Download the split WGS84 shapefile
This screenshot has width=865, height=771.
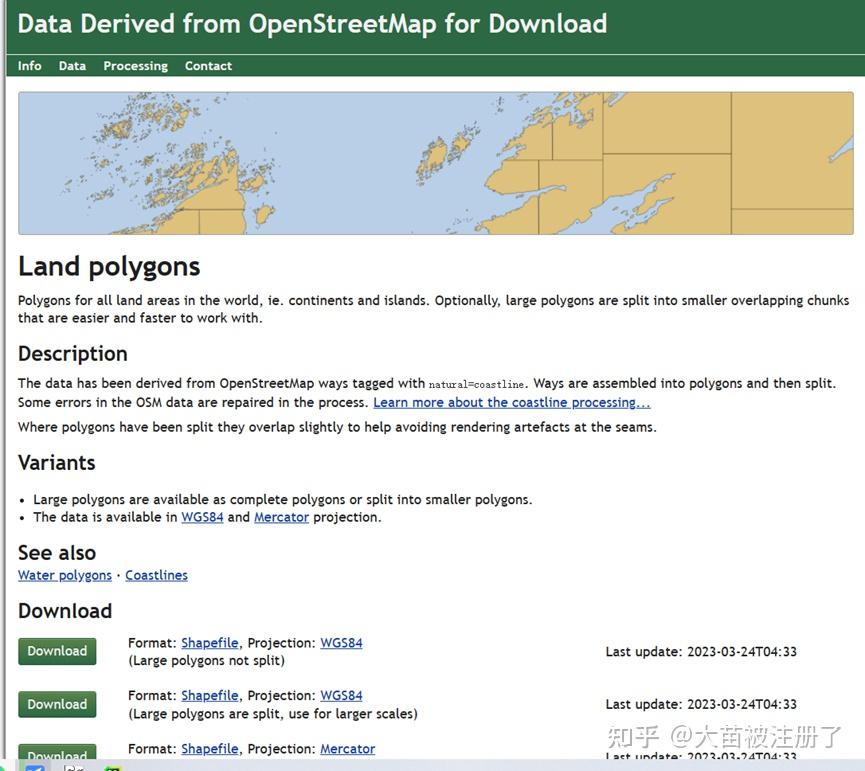[57, 704]
